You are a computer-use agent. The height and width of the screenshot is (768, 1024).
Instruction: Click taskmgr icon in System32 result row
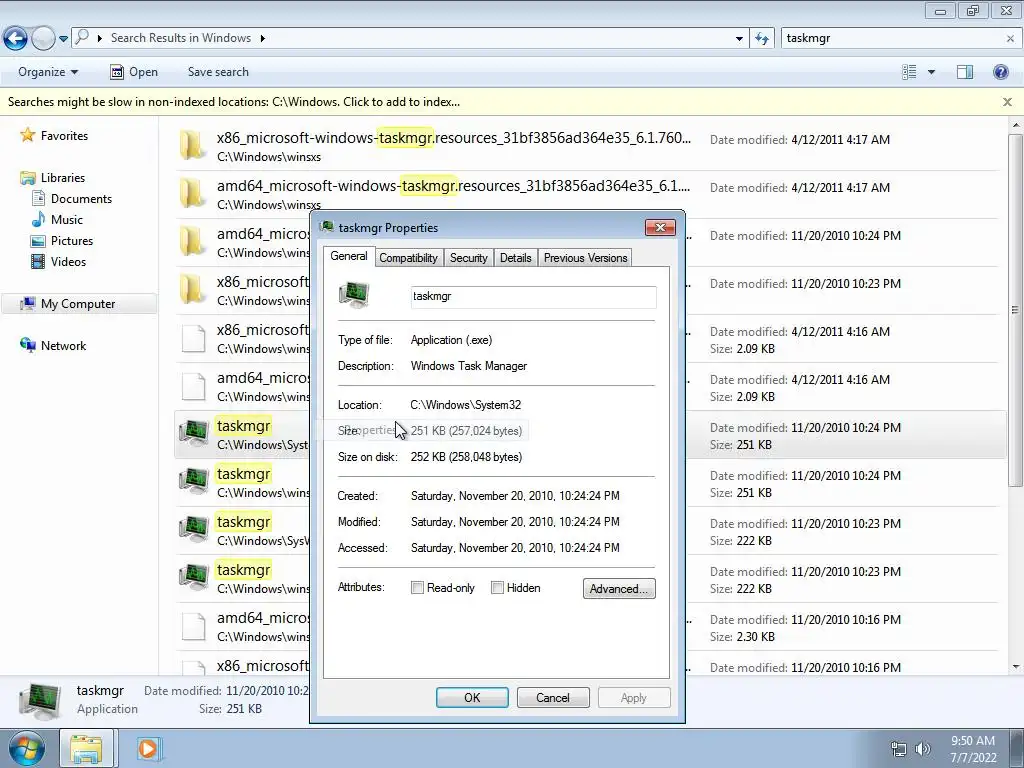(193, 434)
